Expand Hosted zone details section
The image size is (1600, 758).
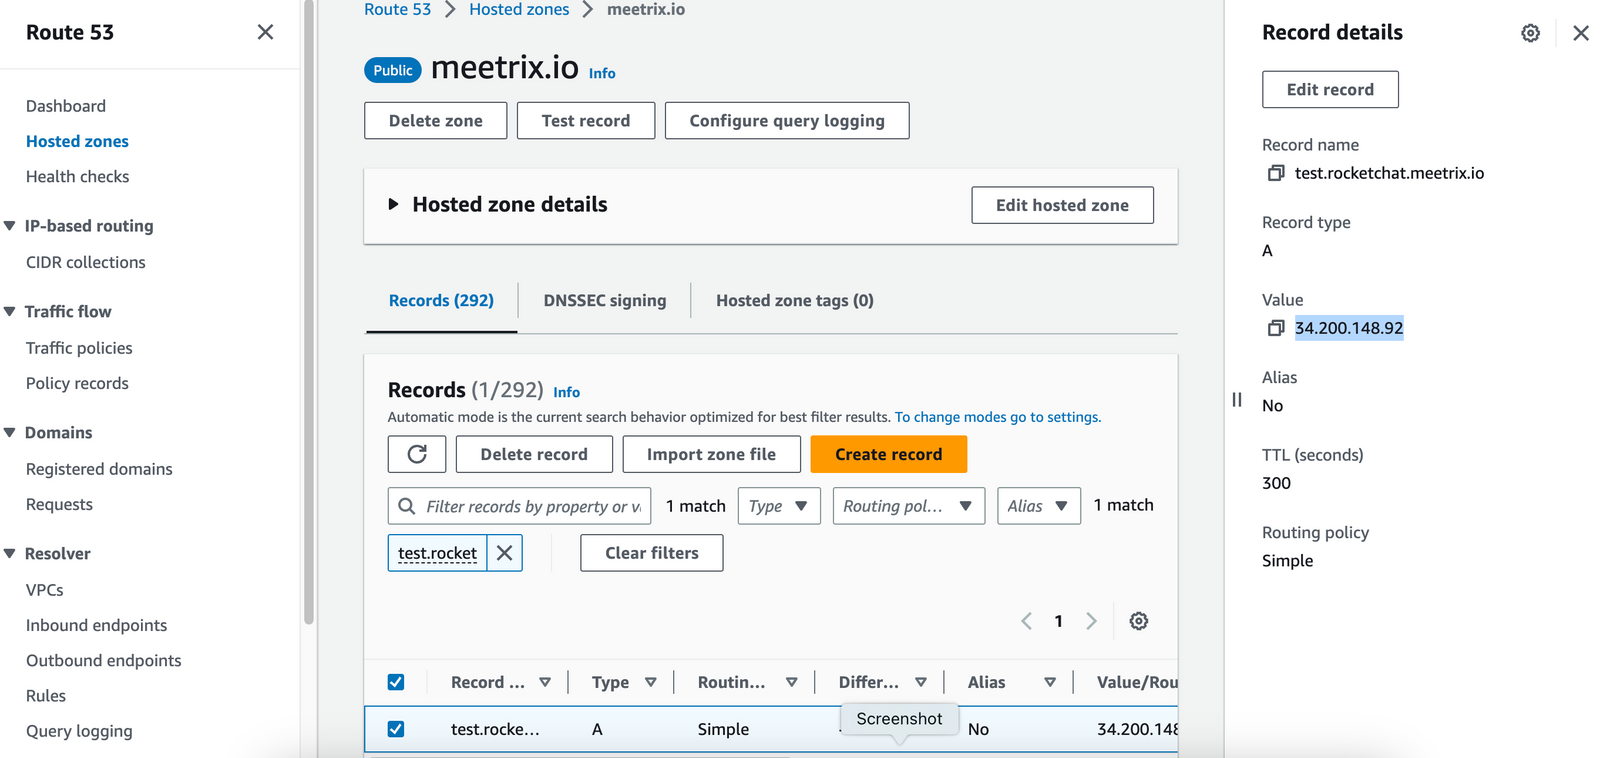tap(393, 204)
